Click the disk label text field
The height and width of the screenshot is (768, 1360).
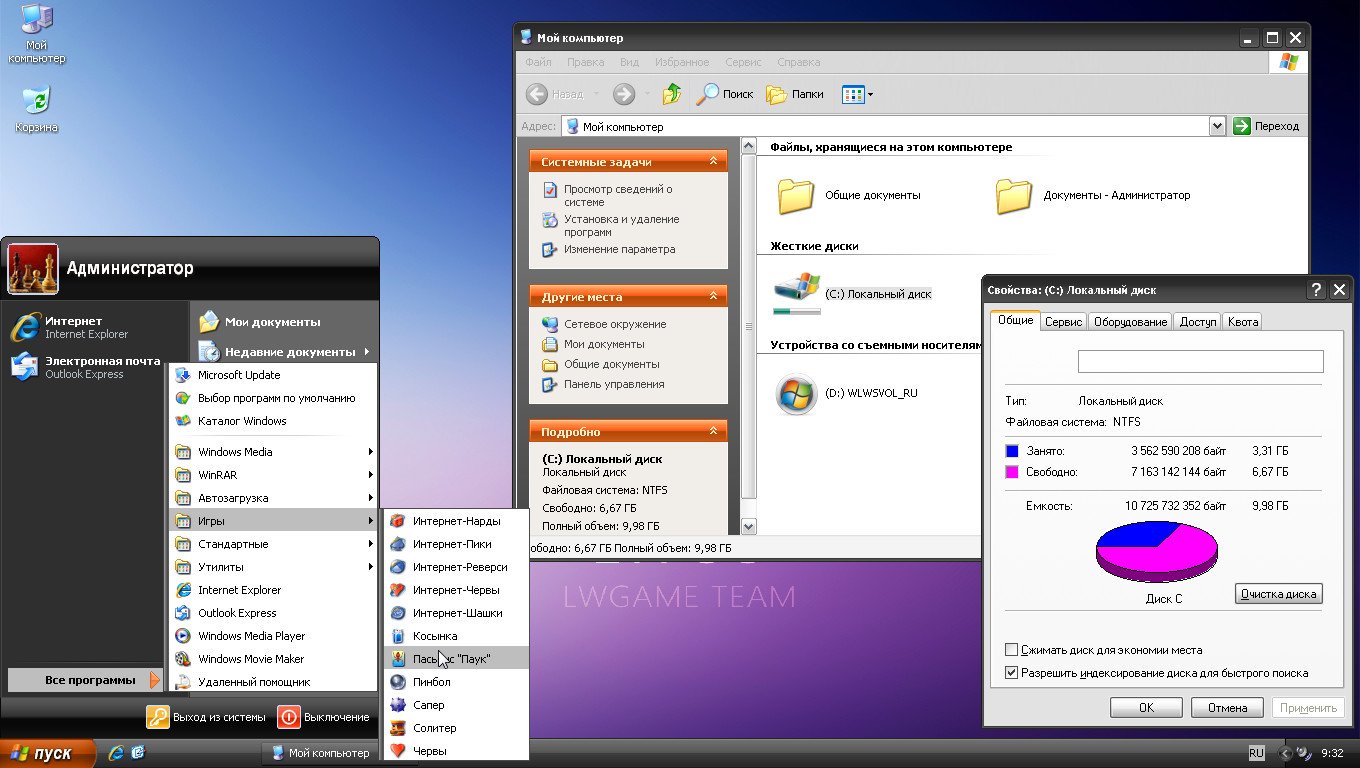[1200, 362]
